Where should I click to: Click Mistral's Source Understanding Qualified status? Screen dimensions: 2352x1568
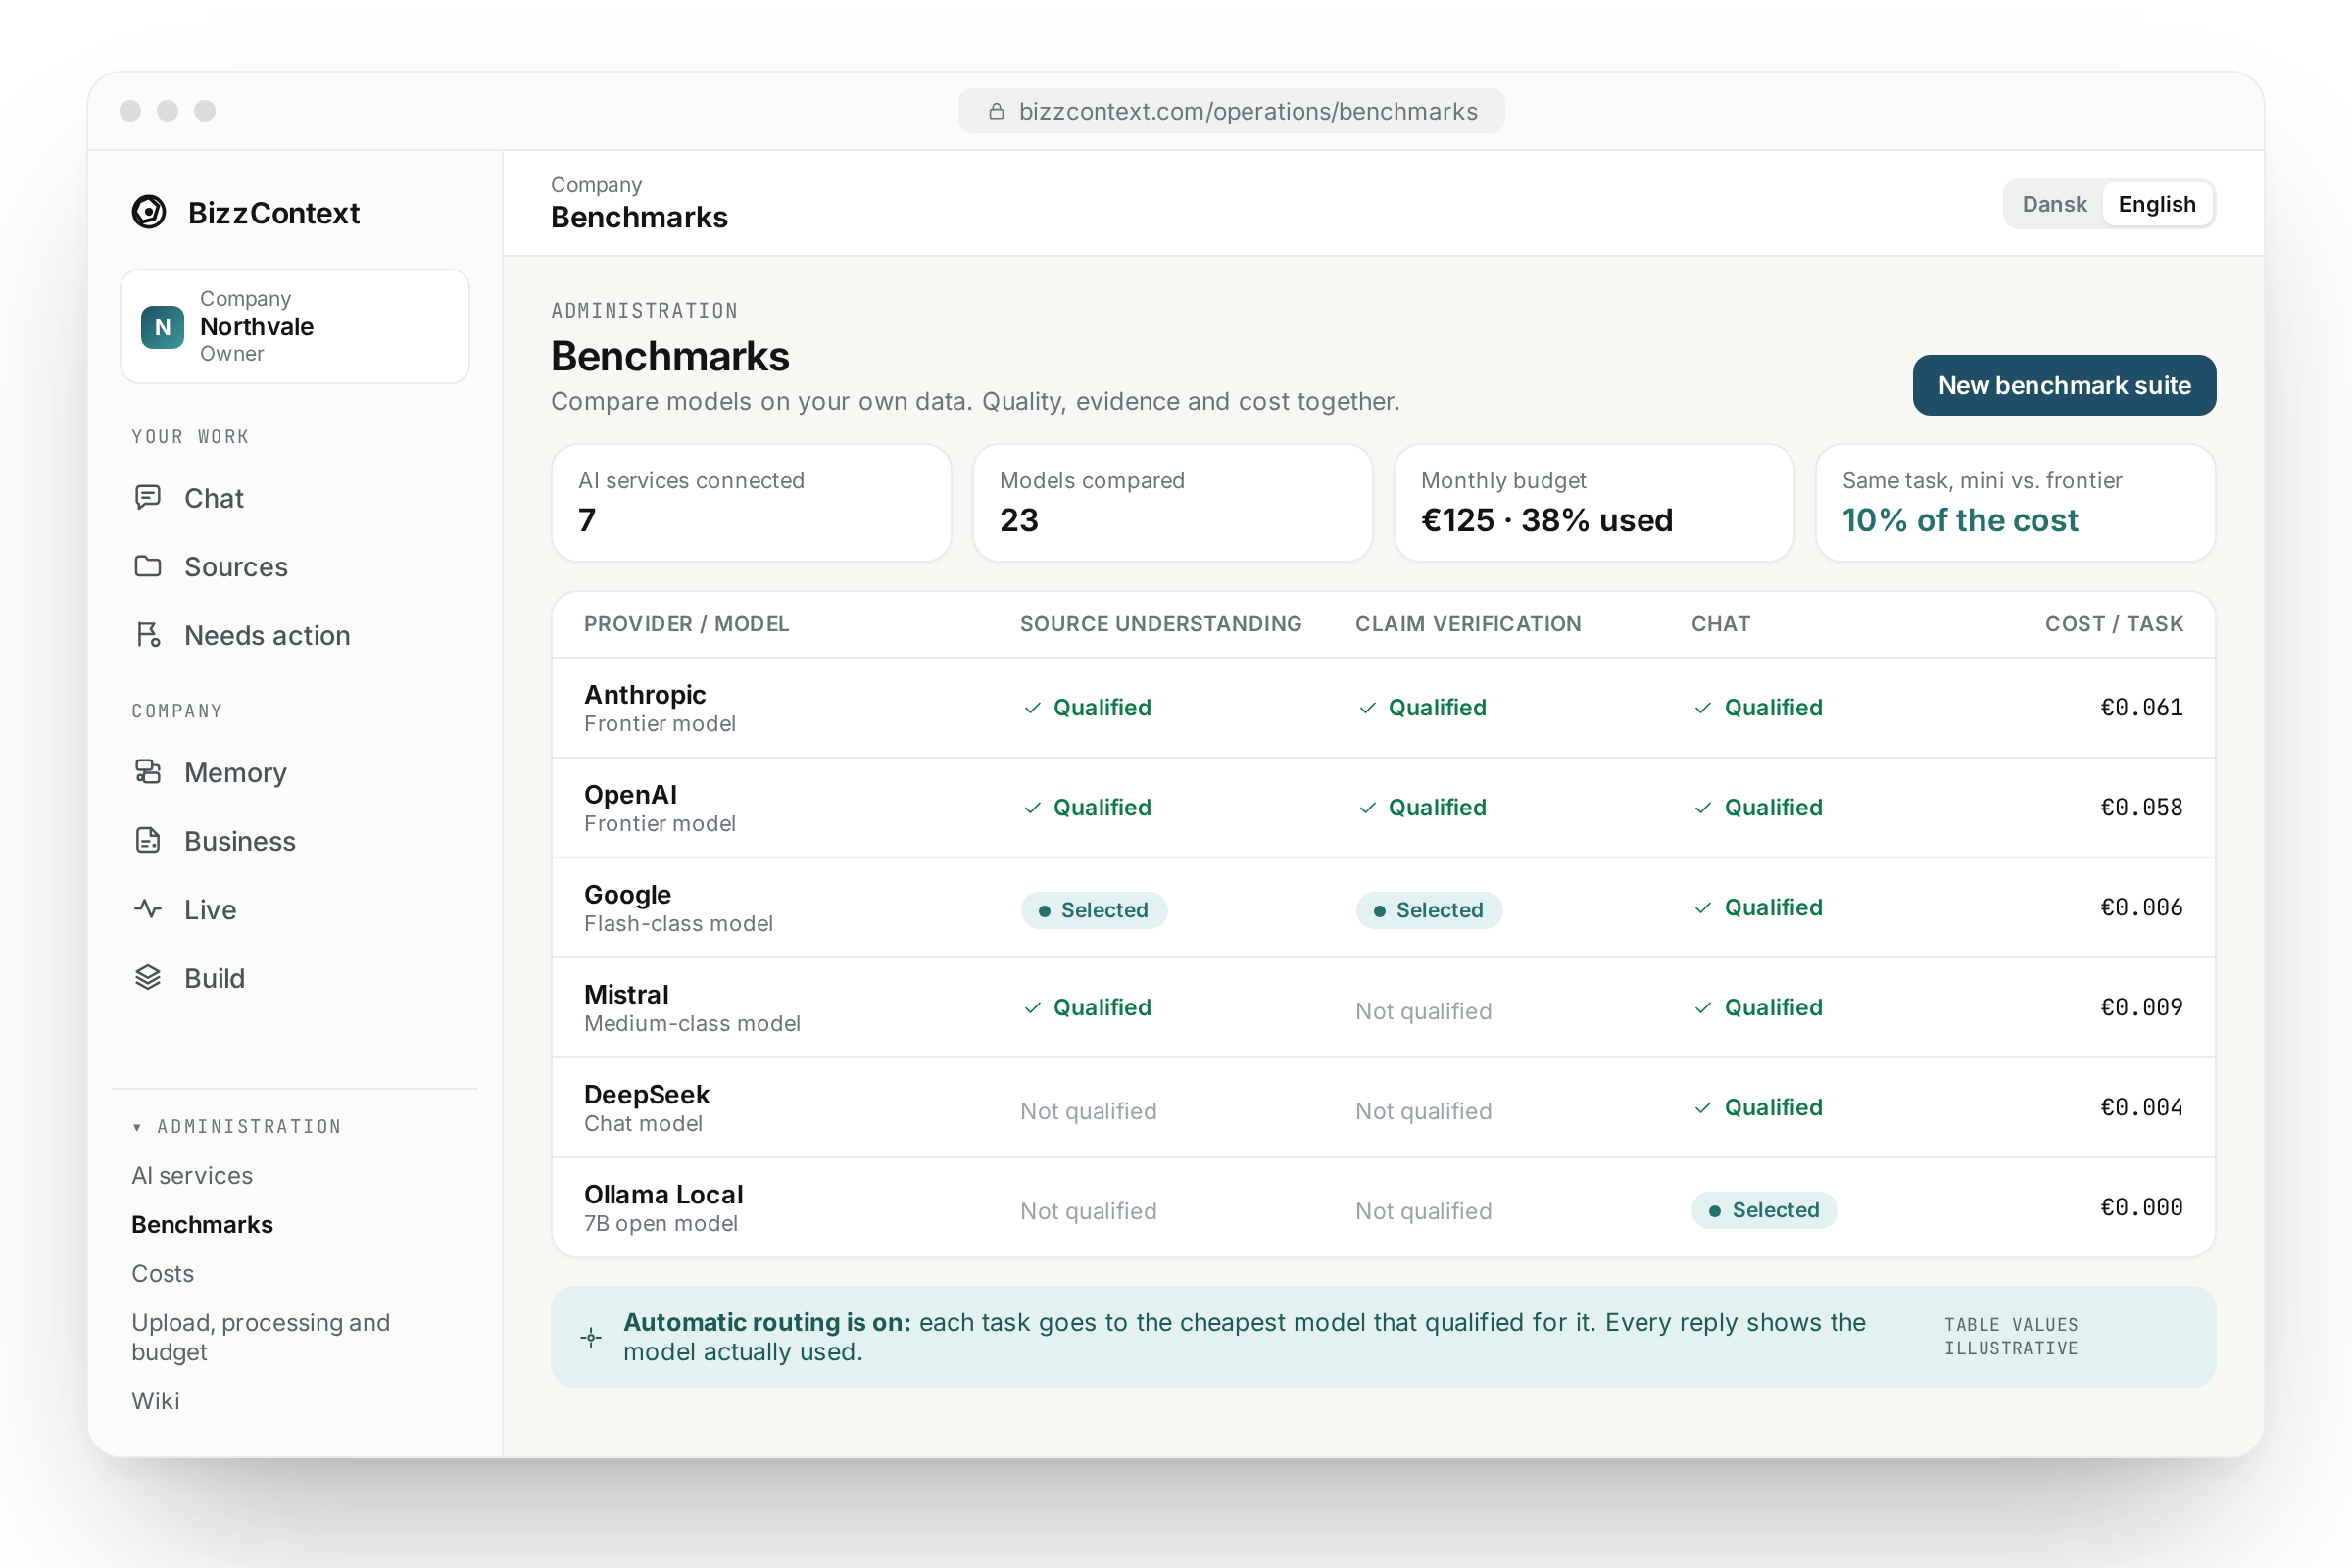(1087, 1008)
